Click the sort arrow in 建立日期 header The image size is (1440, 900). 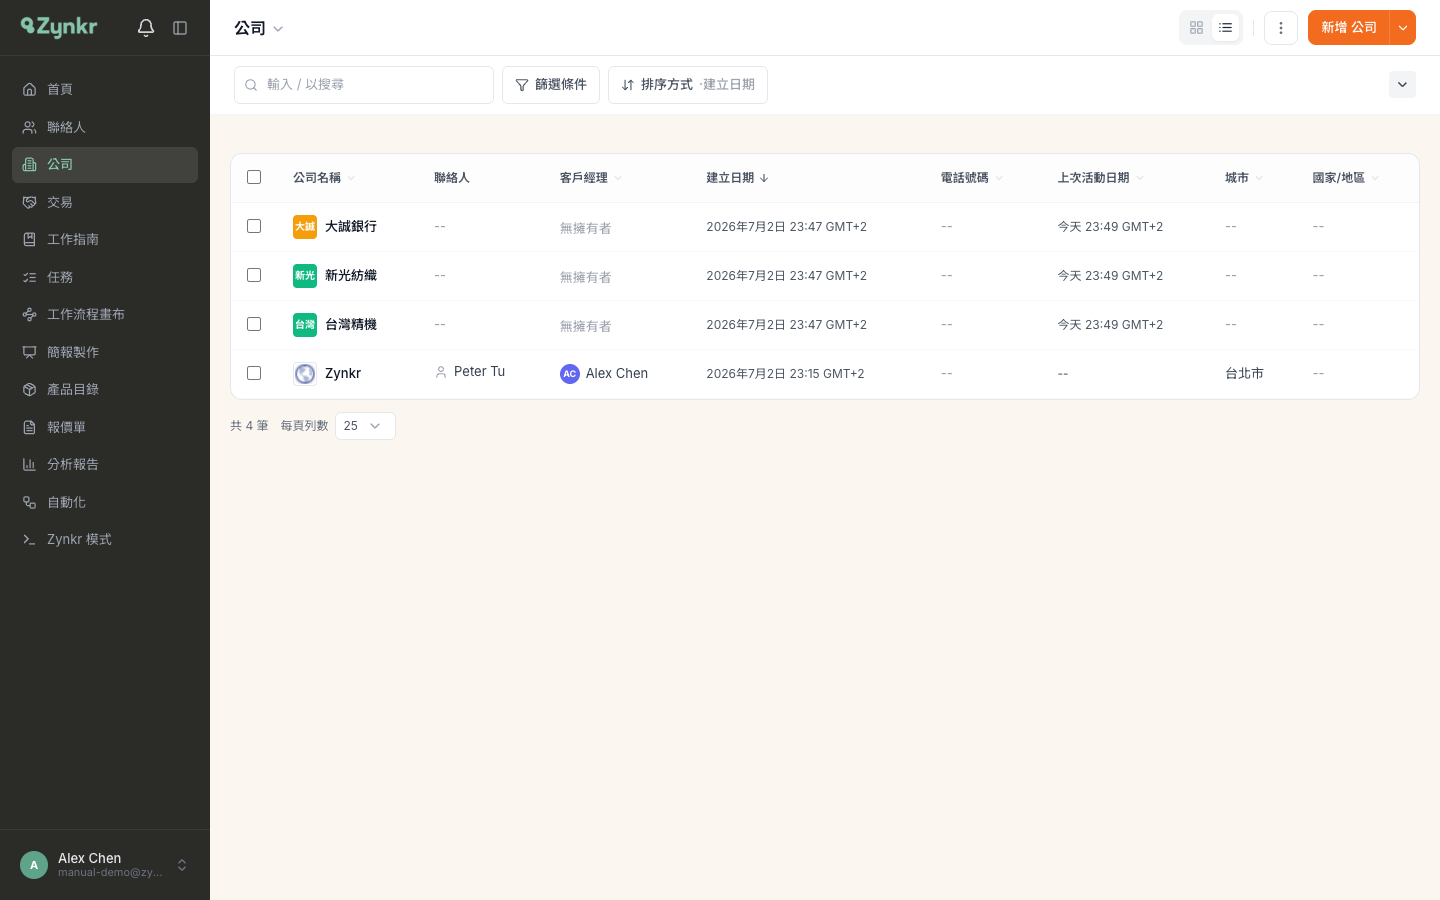pos(764,178)
